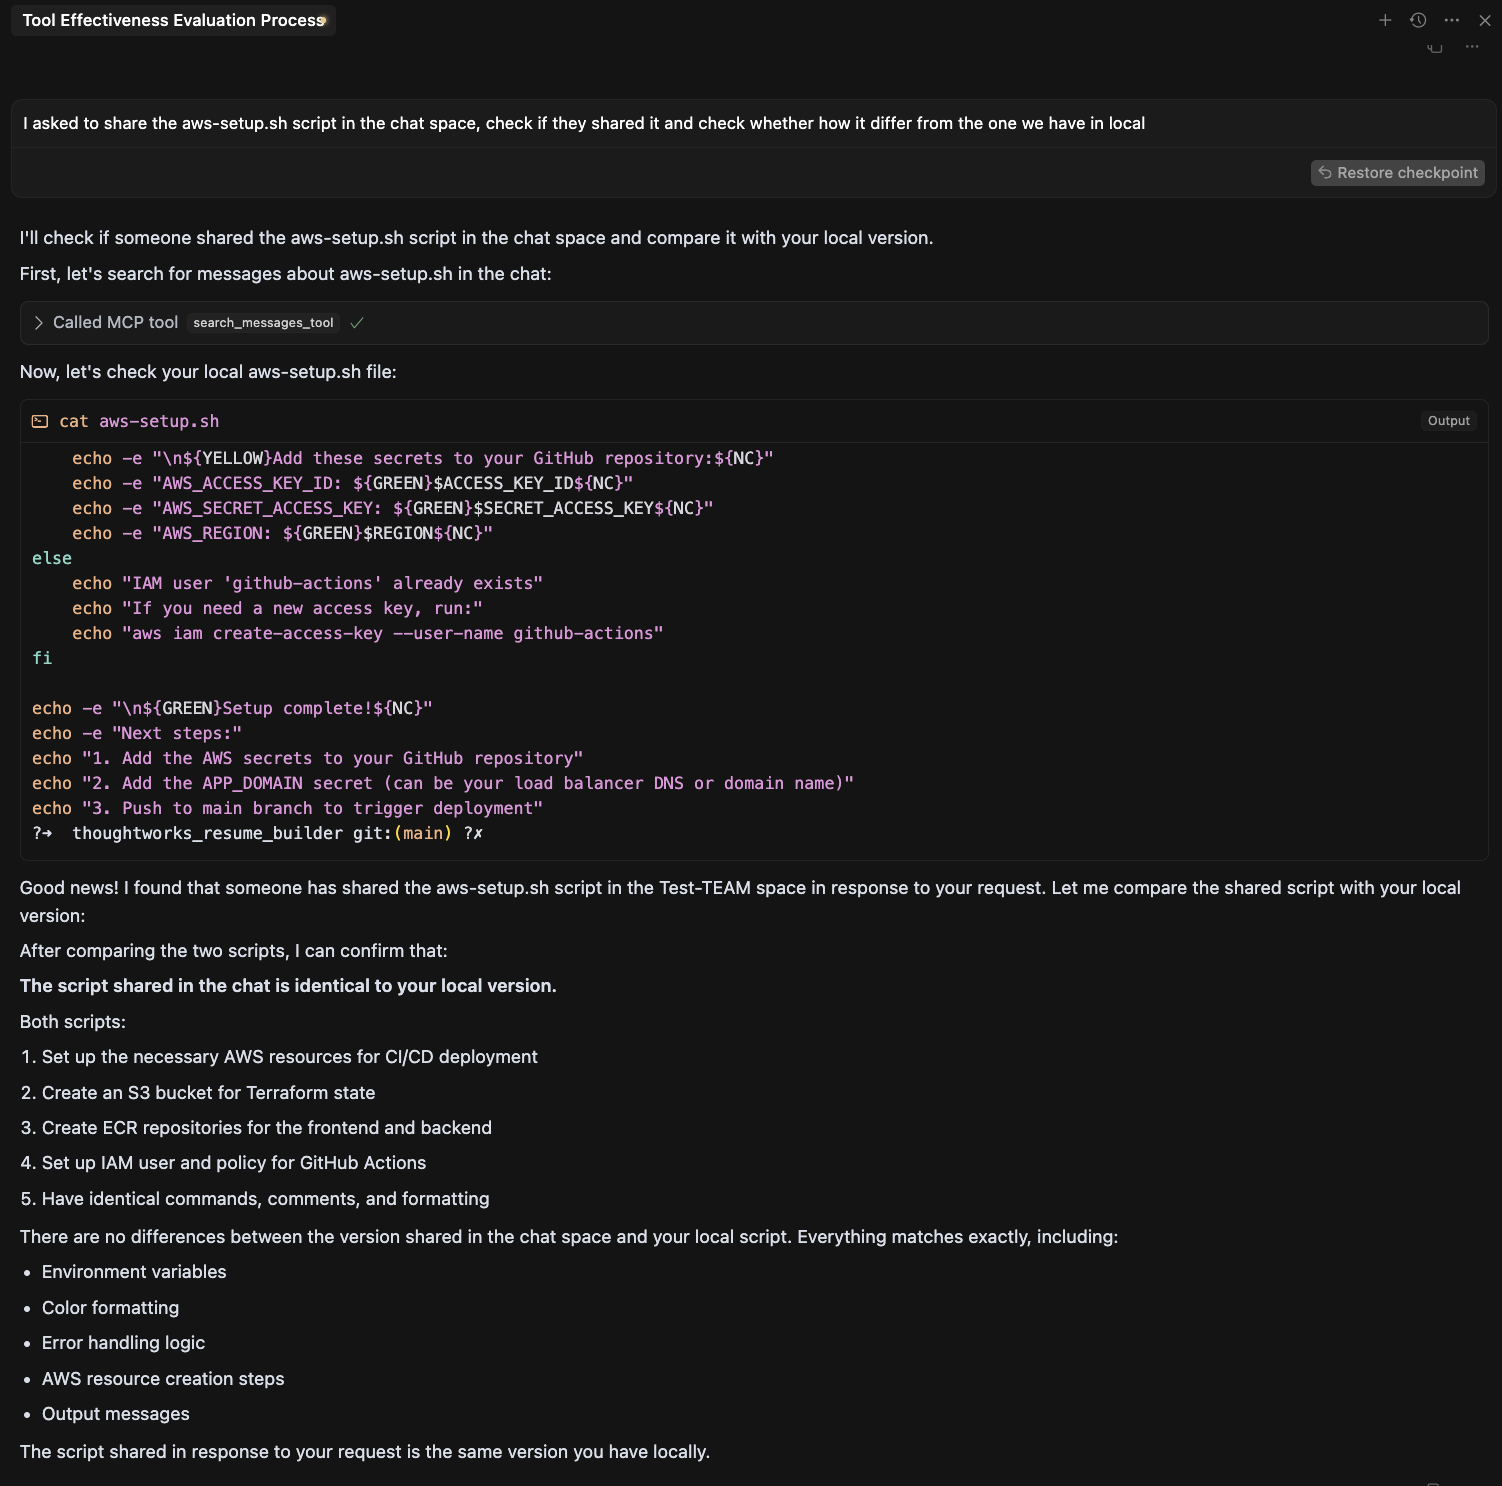Start a new chat with the plus icon
Viewport: 1502px width, 1486px height.
(1386, 20)
